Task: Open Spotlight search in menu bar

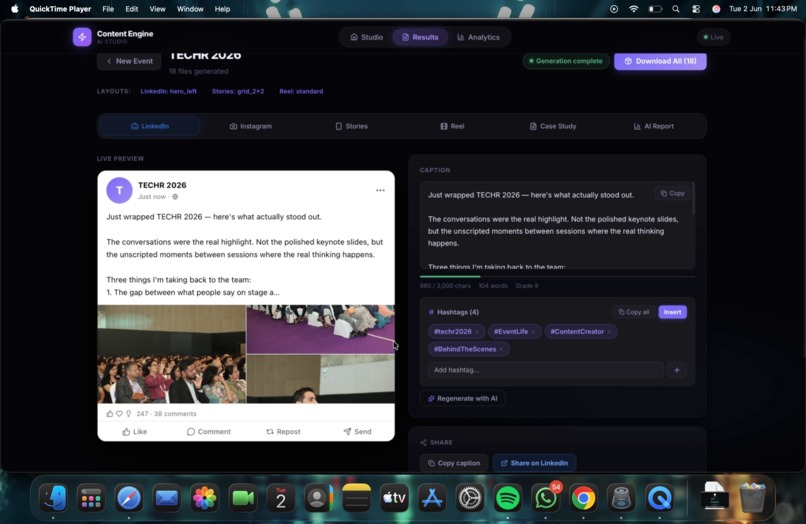Action: click(x=676, y=9)
